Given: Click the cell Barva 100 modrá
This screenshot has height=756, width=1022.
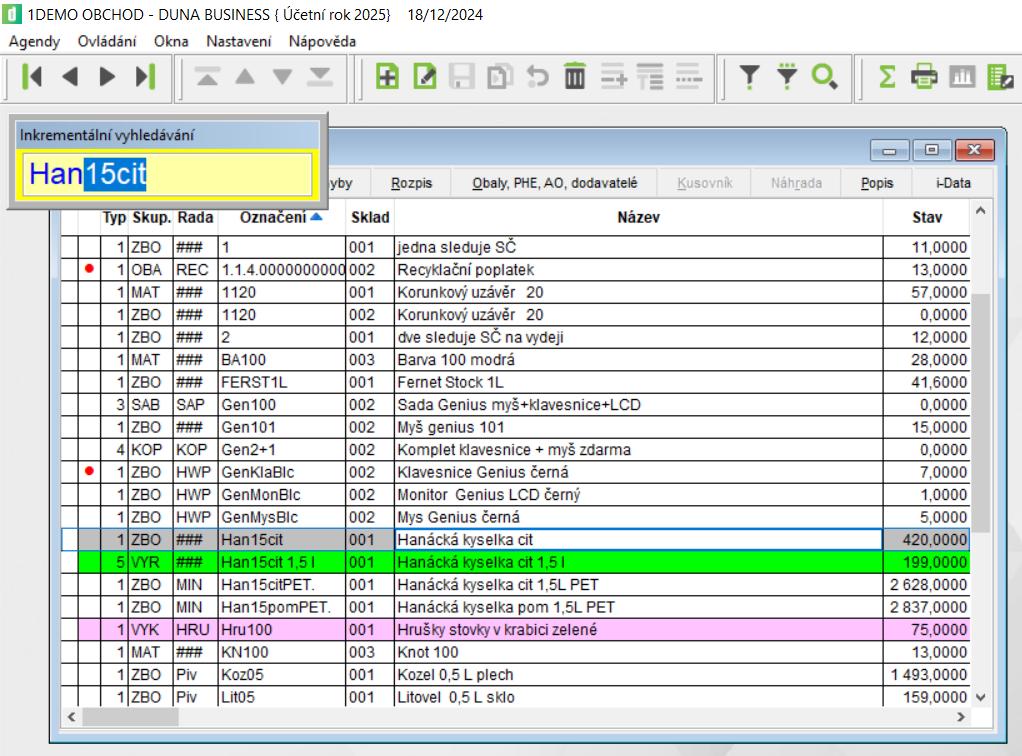Looking at the screenshot, I should click(638, 360).
